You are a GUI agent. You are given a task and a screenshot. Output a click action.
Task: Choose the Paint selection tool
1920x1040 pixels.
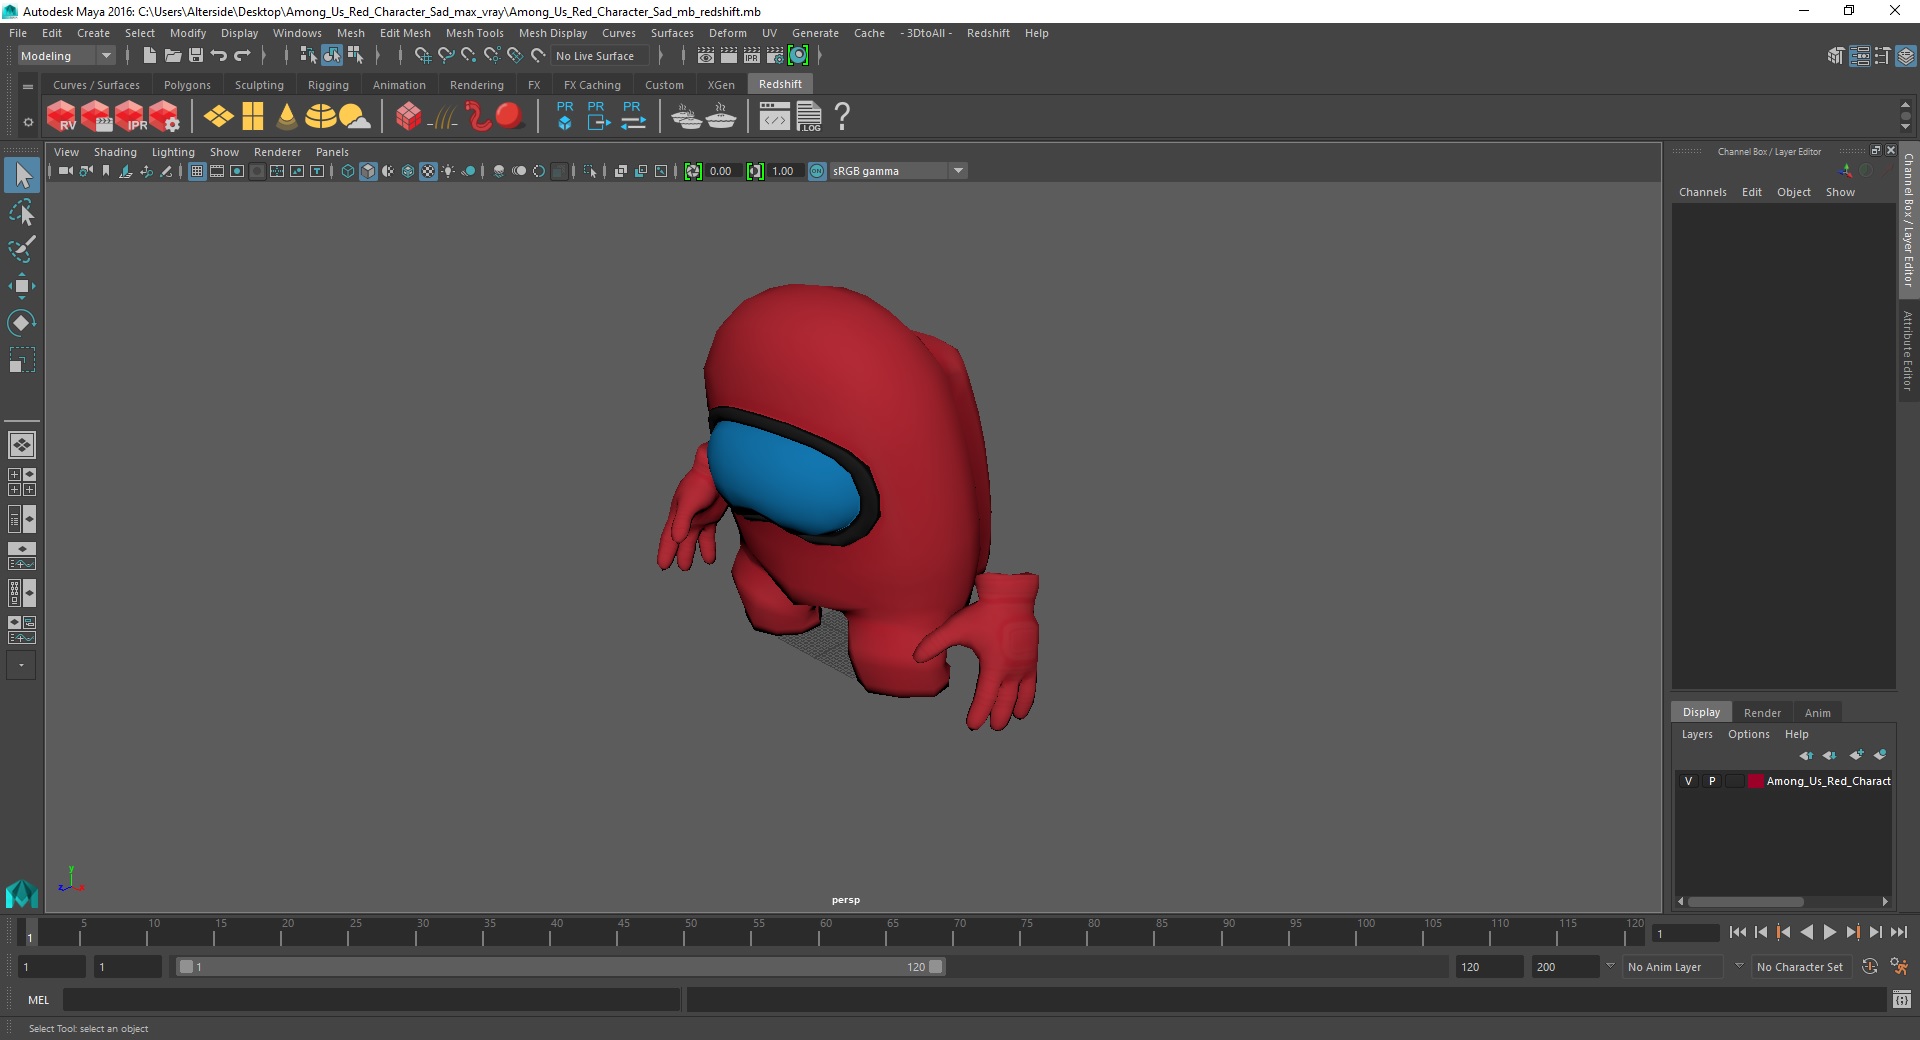tap(22, 249)
